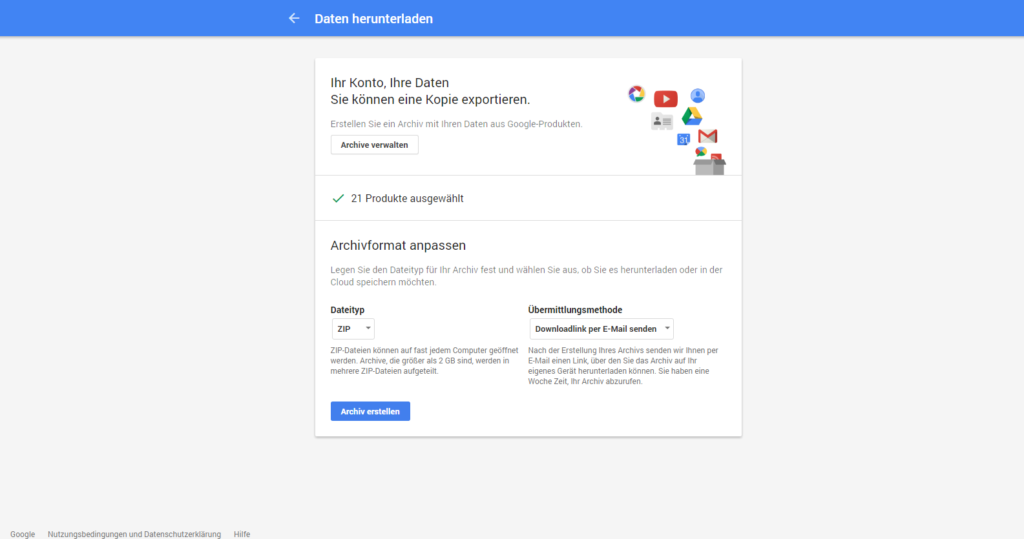Open the Hilfe footer link
Screen dimensions: 1024x539
pyautogui.click(x=242, y=534)
